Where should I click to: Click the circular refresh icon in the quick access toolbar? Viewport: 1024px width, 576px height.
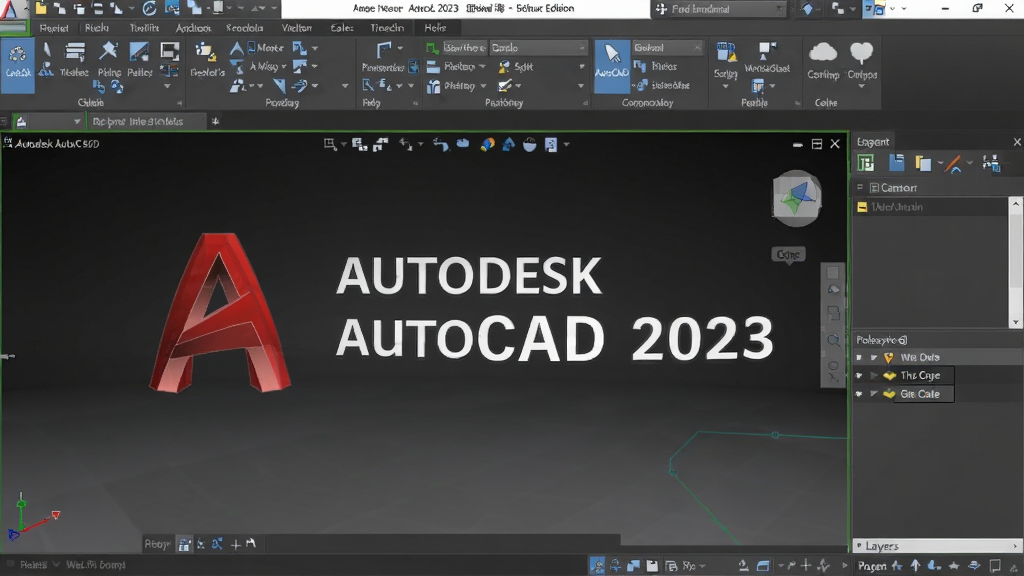point(150,8)
